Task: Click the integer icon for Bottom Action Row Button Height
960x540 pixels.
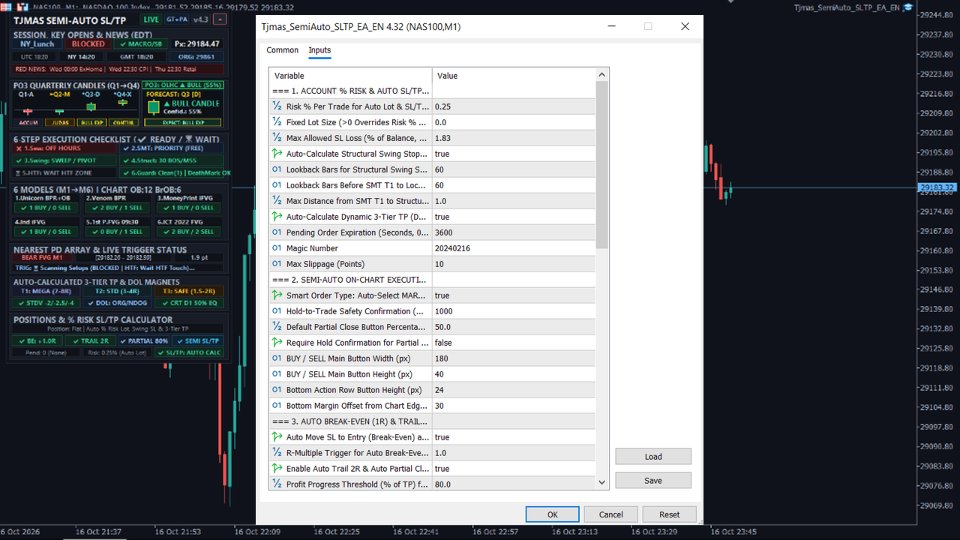Action: [x=277, y=390]
